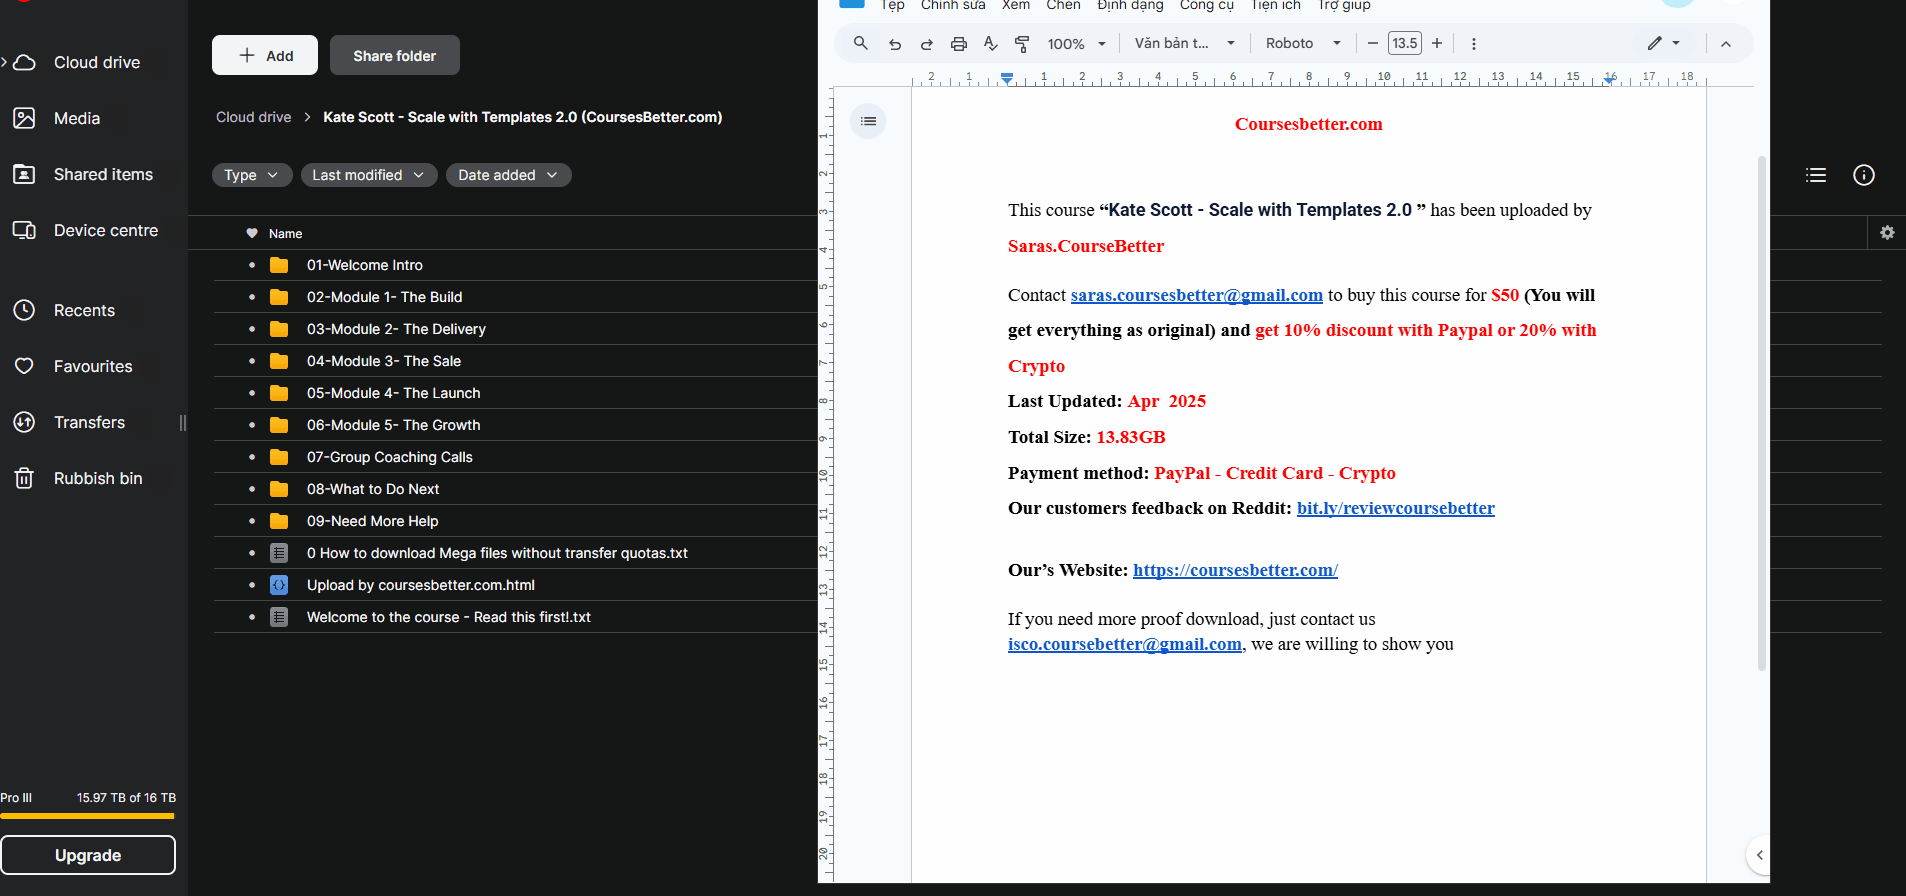Viewport: 1906px width, 896px height.
Task: Print the document using printer icon
Action: pos(959,44)
